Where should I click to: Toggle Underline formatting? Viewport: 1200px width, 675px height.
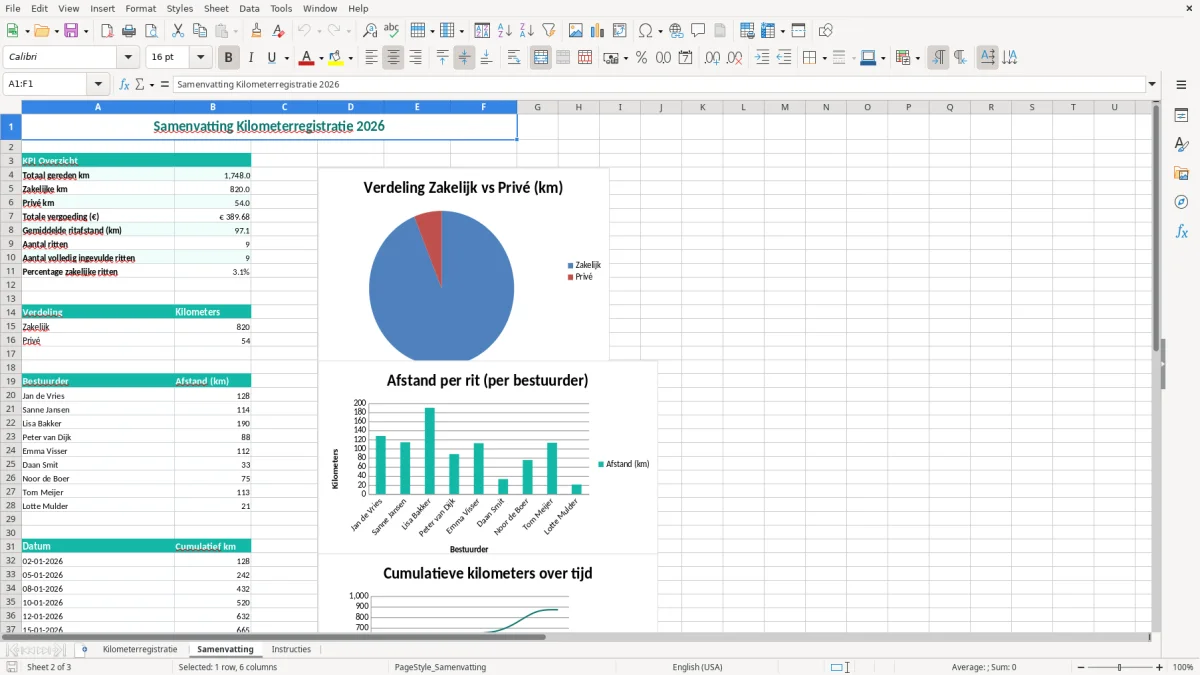[272, 58]
